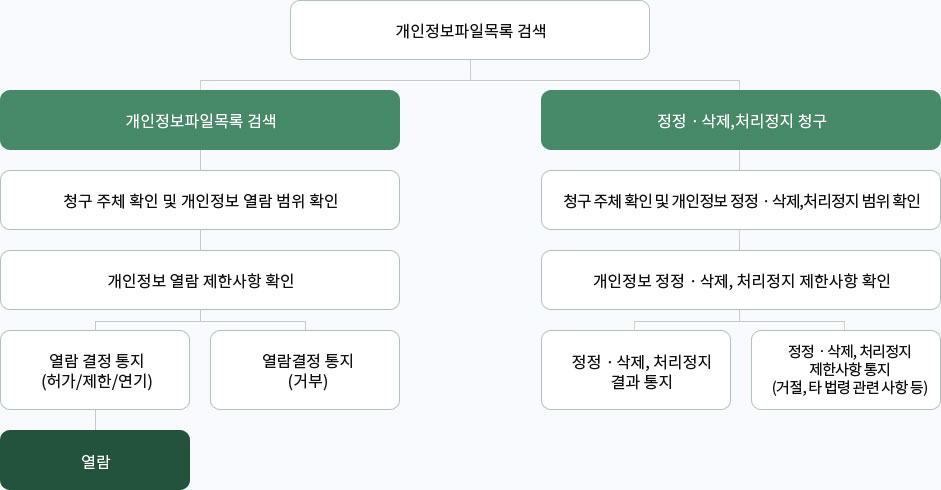The image size is (941, 490).
Task: Select the 열람결정 통지 (거부) box
Action: tap(305, 370)
